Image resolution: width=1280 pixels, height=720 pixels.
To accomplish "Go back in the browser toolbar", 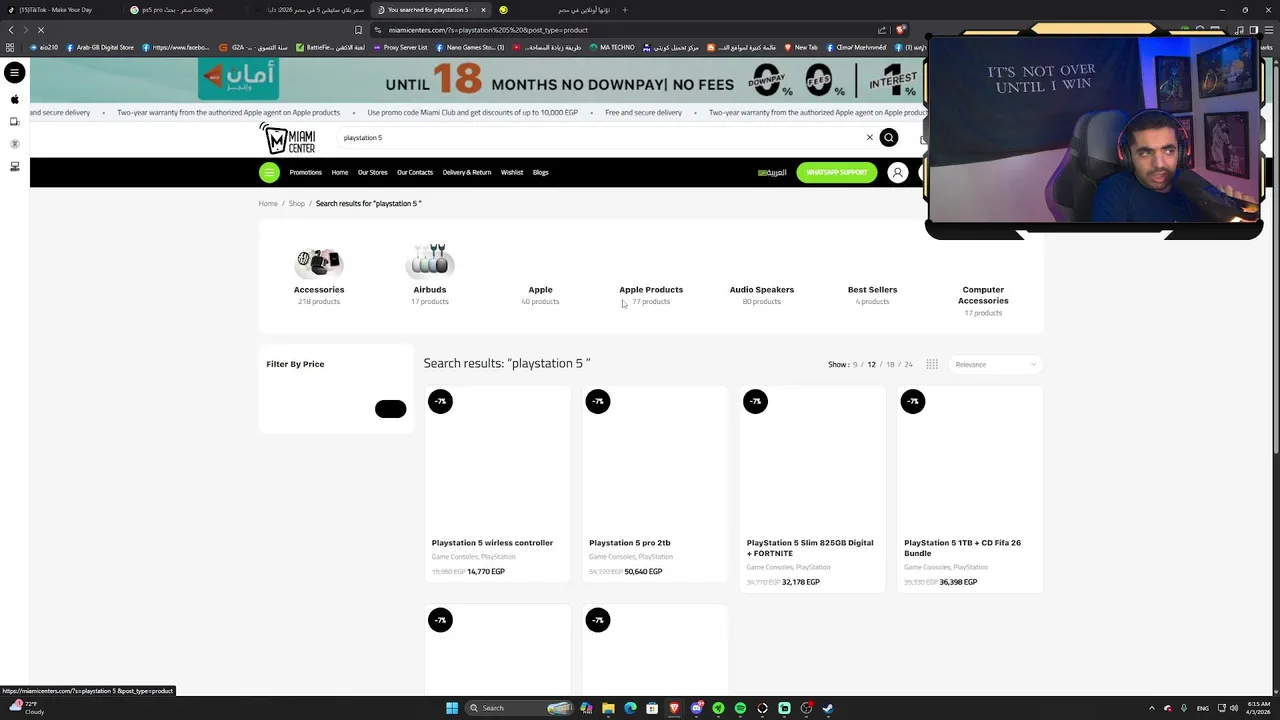I will [11, 30].
